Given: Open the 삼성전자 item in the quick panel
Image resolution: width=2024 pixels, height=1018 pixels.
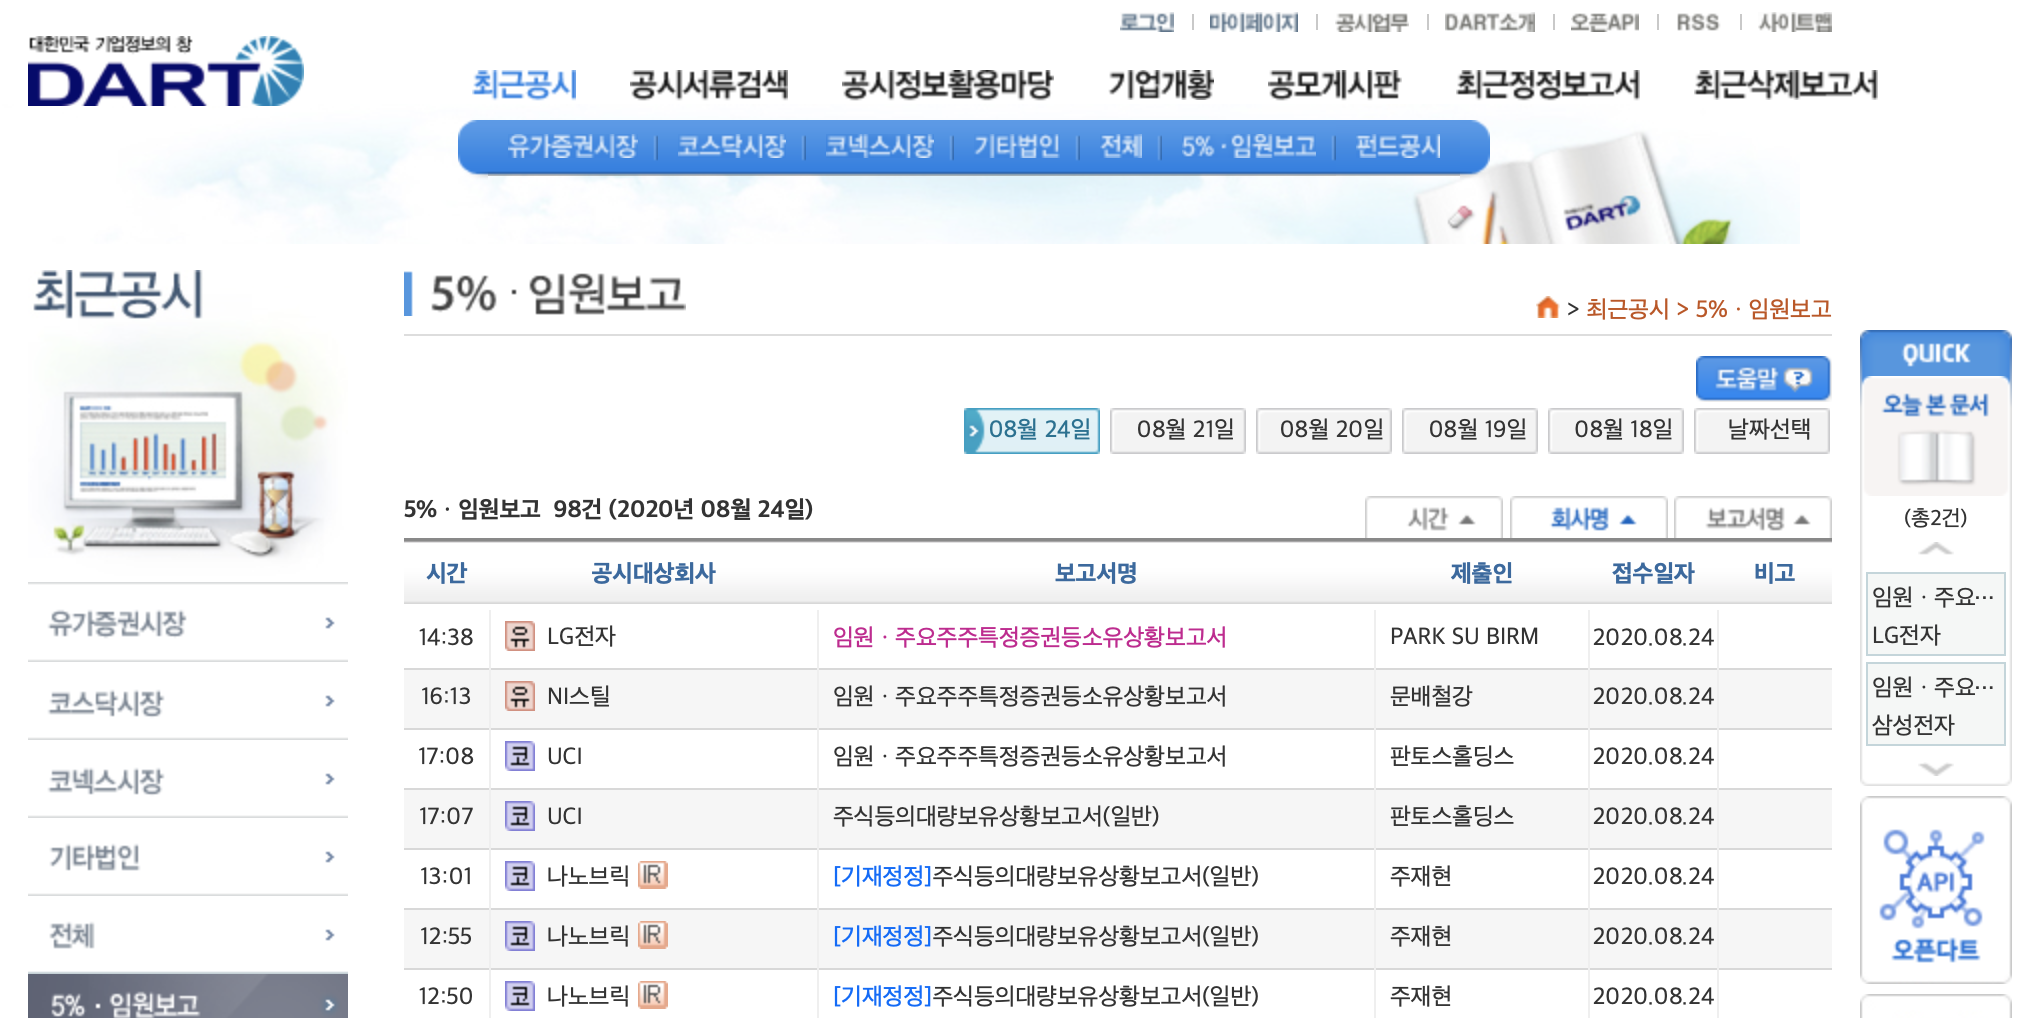Looking at the screenshot, I should [x=1935, y=705].
